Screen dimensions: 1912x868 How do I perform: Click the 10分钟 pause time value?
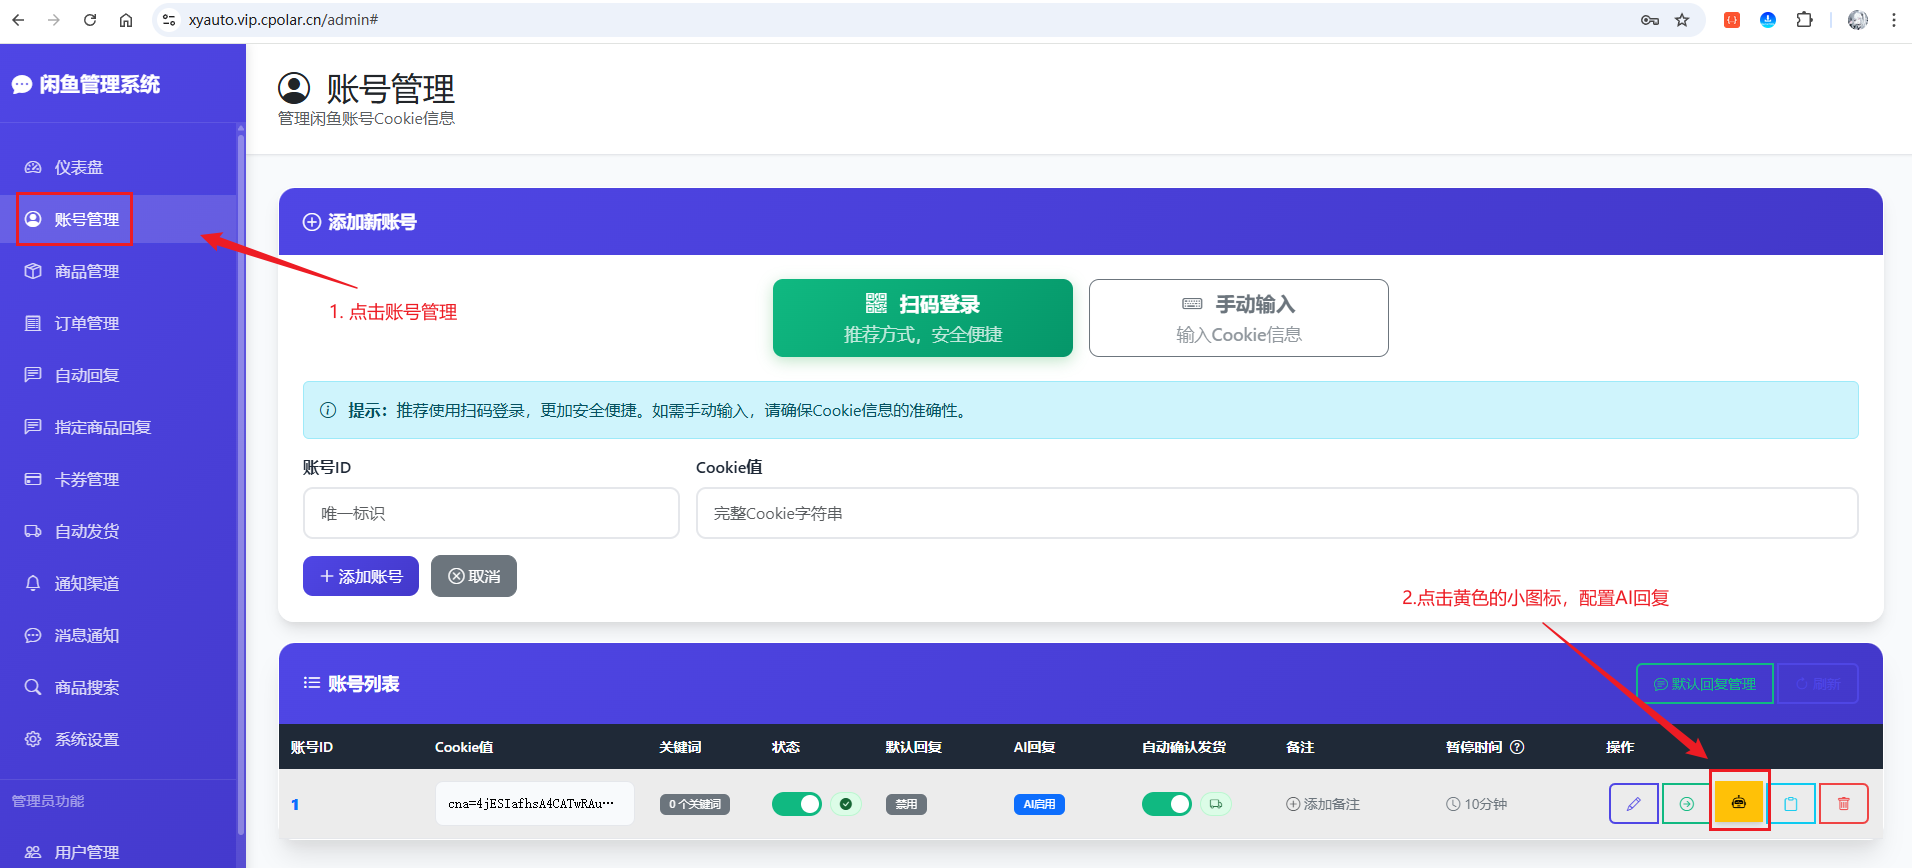[1477, 804]
